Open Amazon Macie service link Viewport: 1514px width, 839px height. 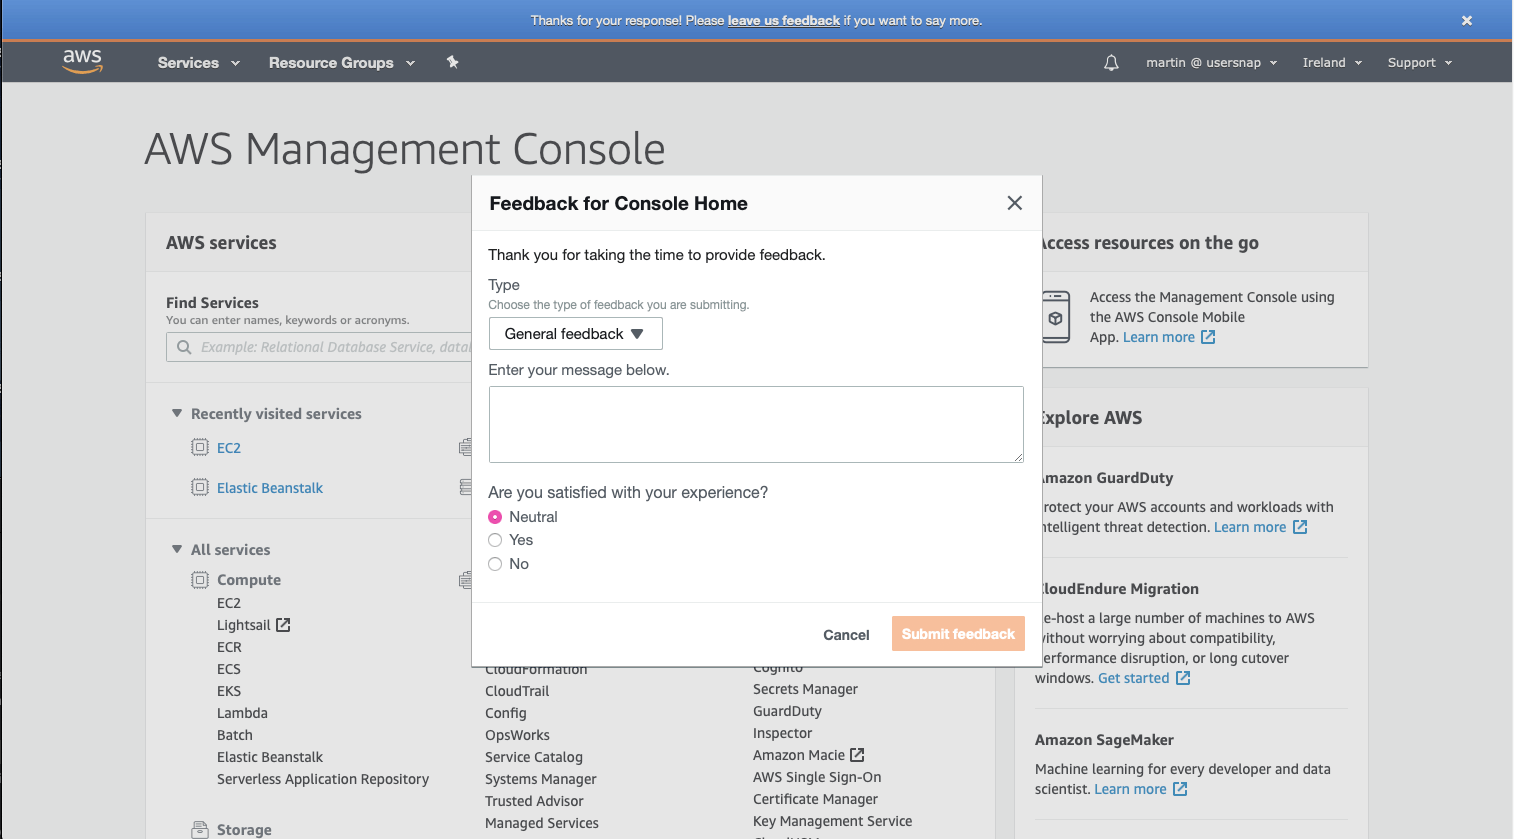click(799, 755)
